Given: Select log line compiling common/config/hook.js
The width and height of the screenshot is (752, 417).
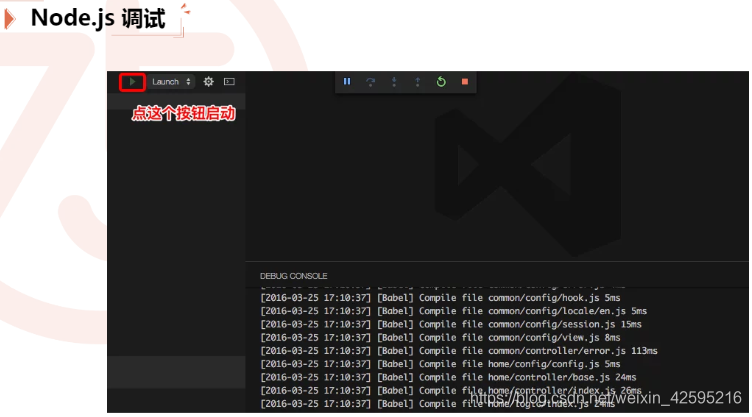Looking at the screenshot, I should coord(440,298).
